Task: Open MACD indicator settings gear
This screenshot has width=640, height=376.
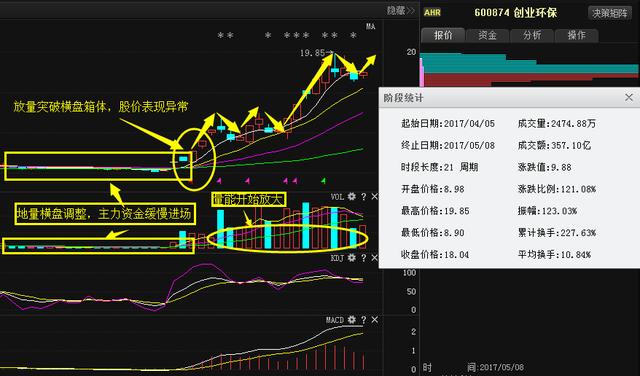Action: point(351,320)
